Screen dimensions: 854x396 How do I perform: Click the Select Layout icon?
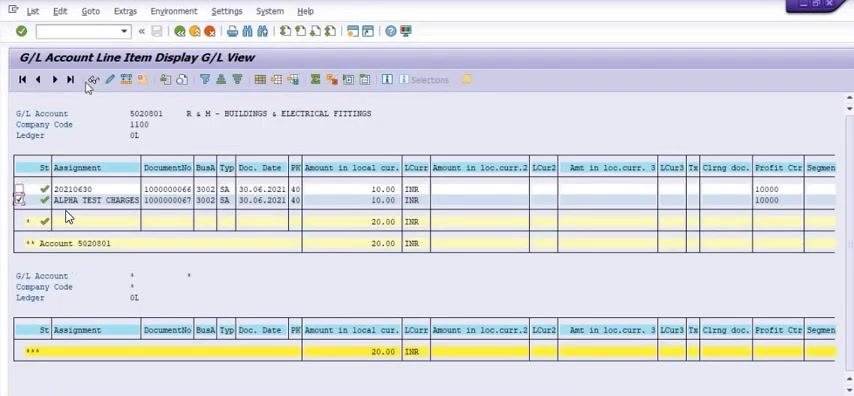tap(277, 80)
